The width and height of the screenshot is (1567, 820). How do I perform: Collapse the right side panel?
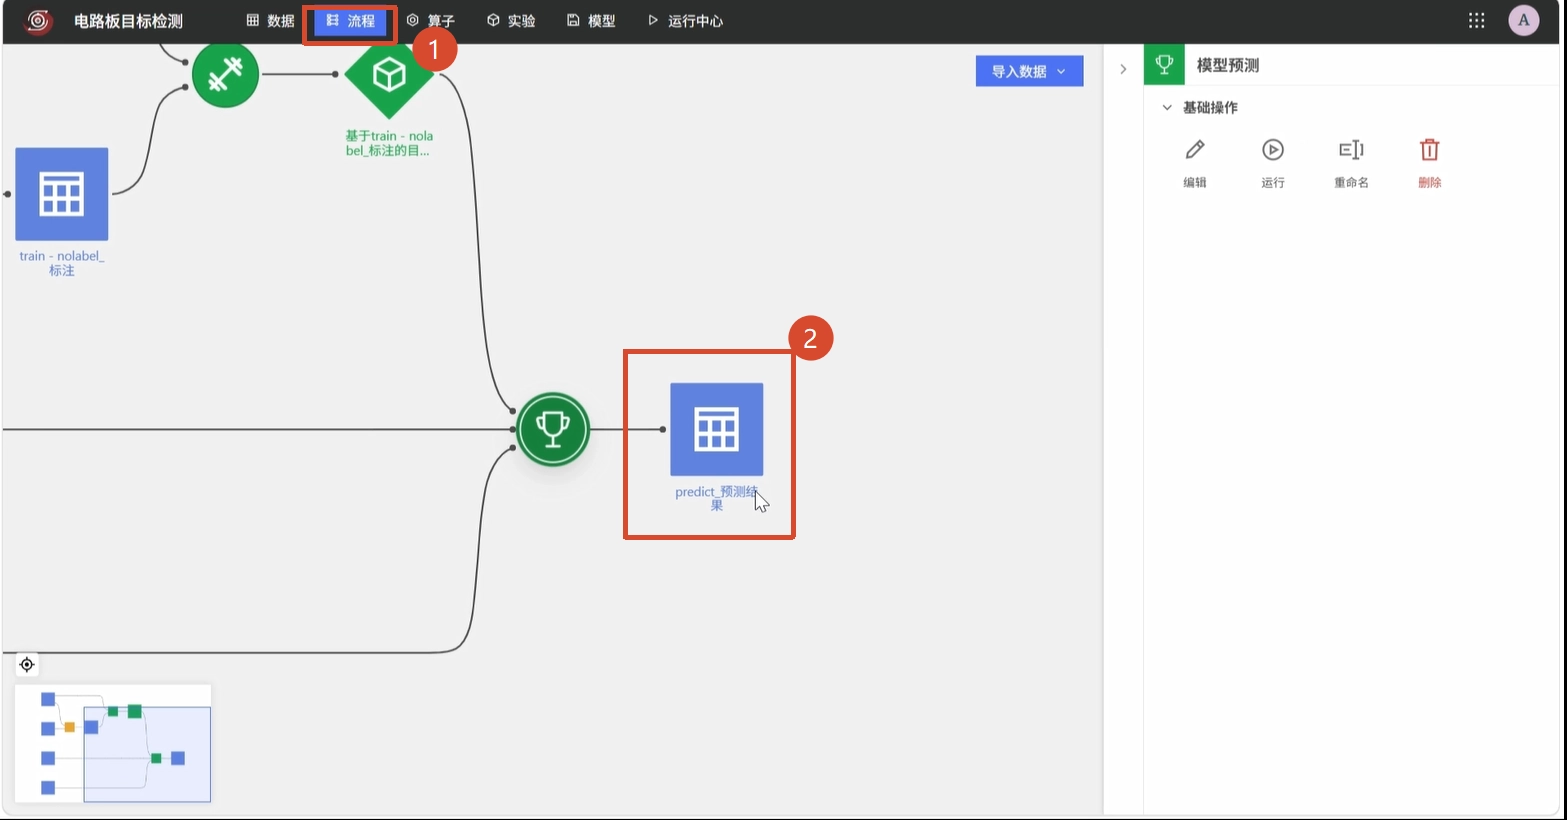pos(1123,69)
